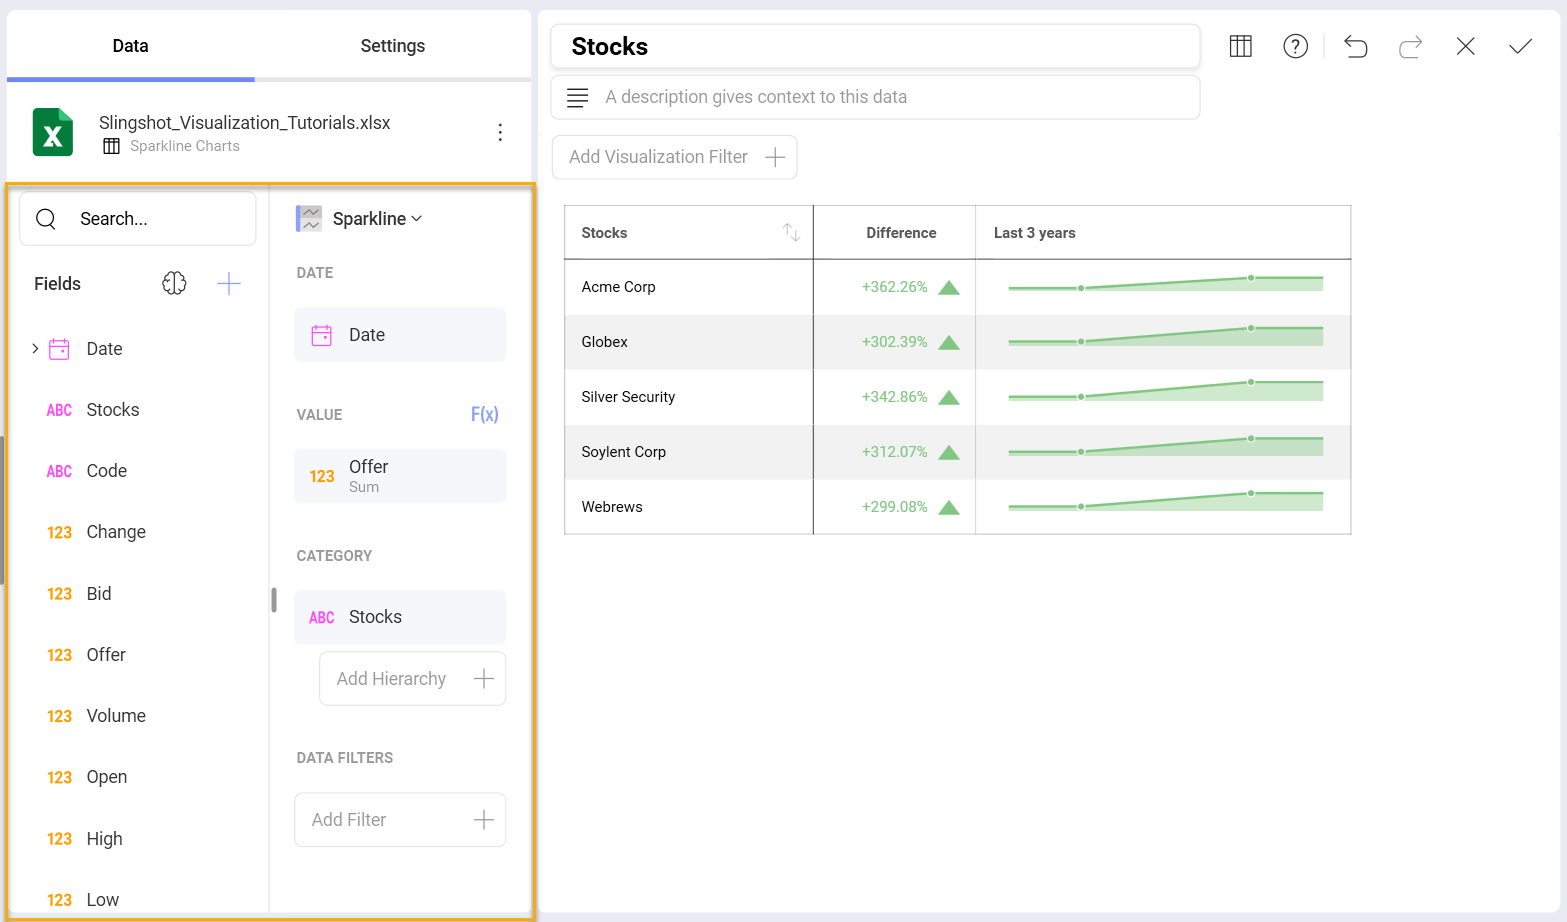Click the Slingshot_Visualization_Tutorials.xlsx file name
Image resolution: width=1567 pixels, height=922 pixels.
click(245, 122)
